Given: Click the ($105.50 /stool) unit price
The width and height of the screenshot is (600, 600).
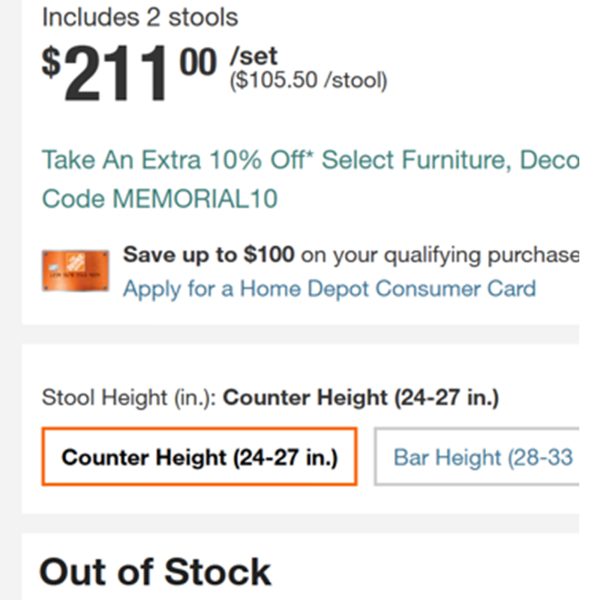Looking at the screenshot, I should click(x=308, y=80).
